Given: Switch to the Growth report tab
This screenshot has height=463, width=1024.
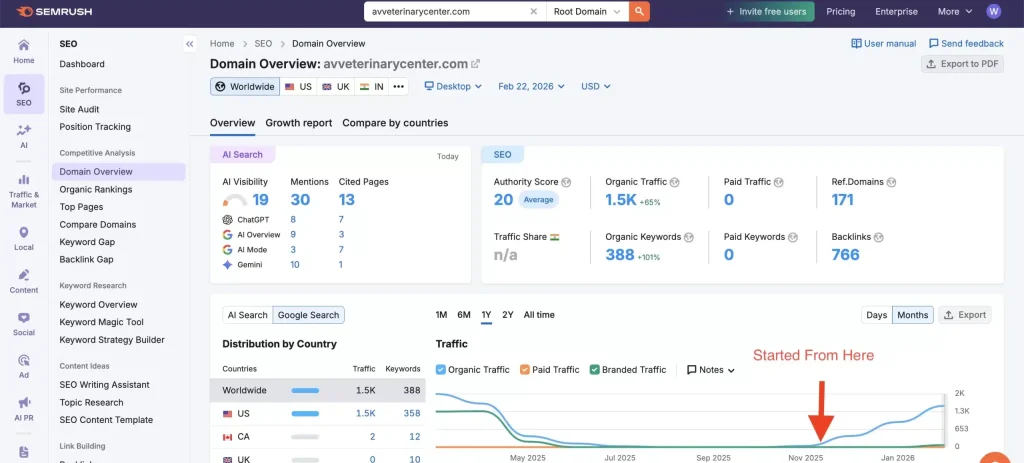Looking at the screenshot, I should (298, 123).
